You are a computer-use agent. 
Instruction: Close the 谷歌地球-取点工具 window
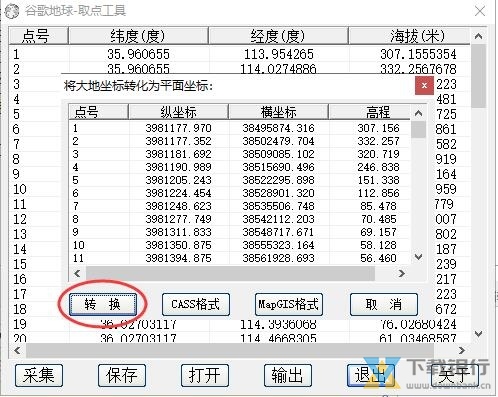point(480,11)
